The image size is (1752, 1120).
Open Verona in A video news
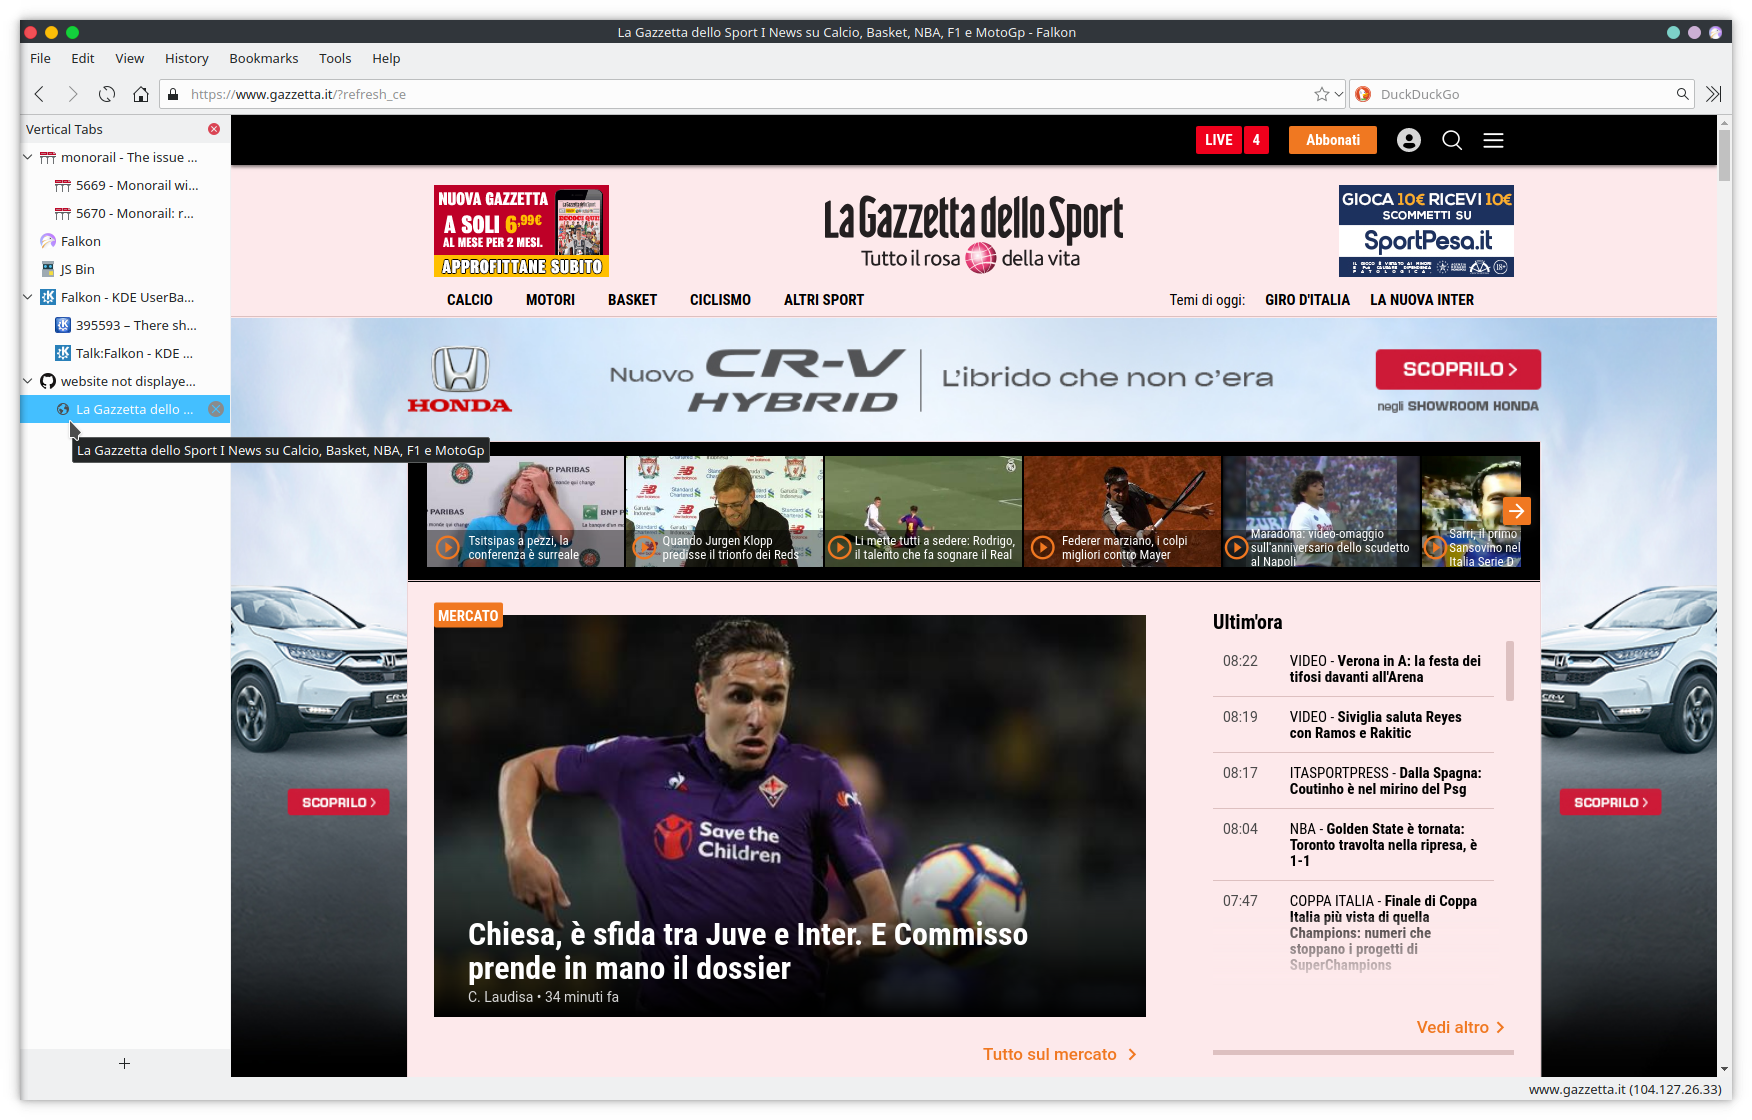tap(1385, 669)
